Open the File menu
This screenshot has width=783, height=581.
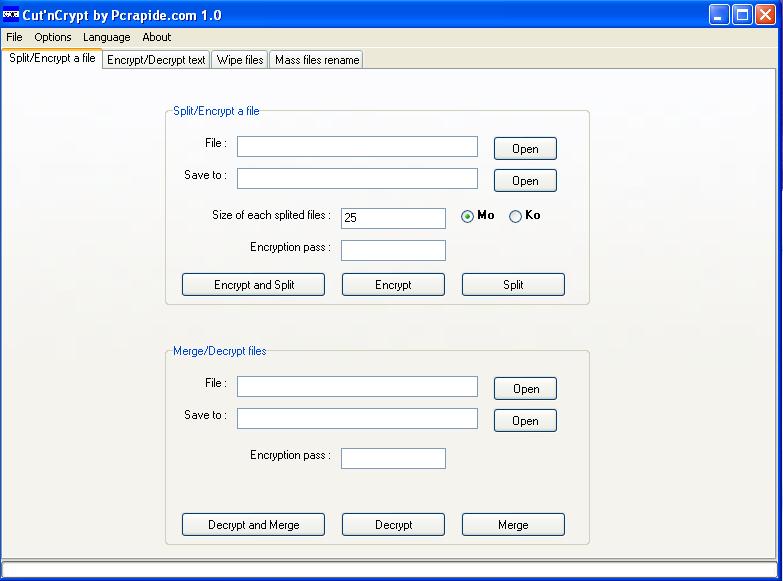coord(14,37)
